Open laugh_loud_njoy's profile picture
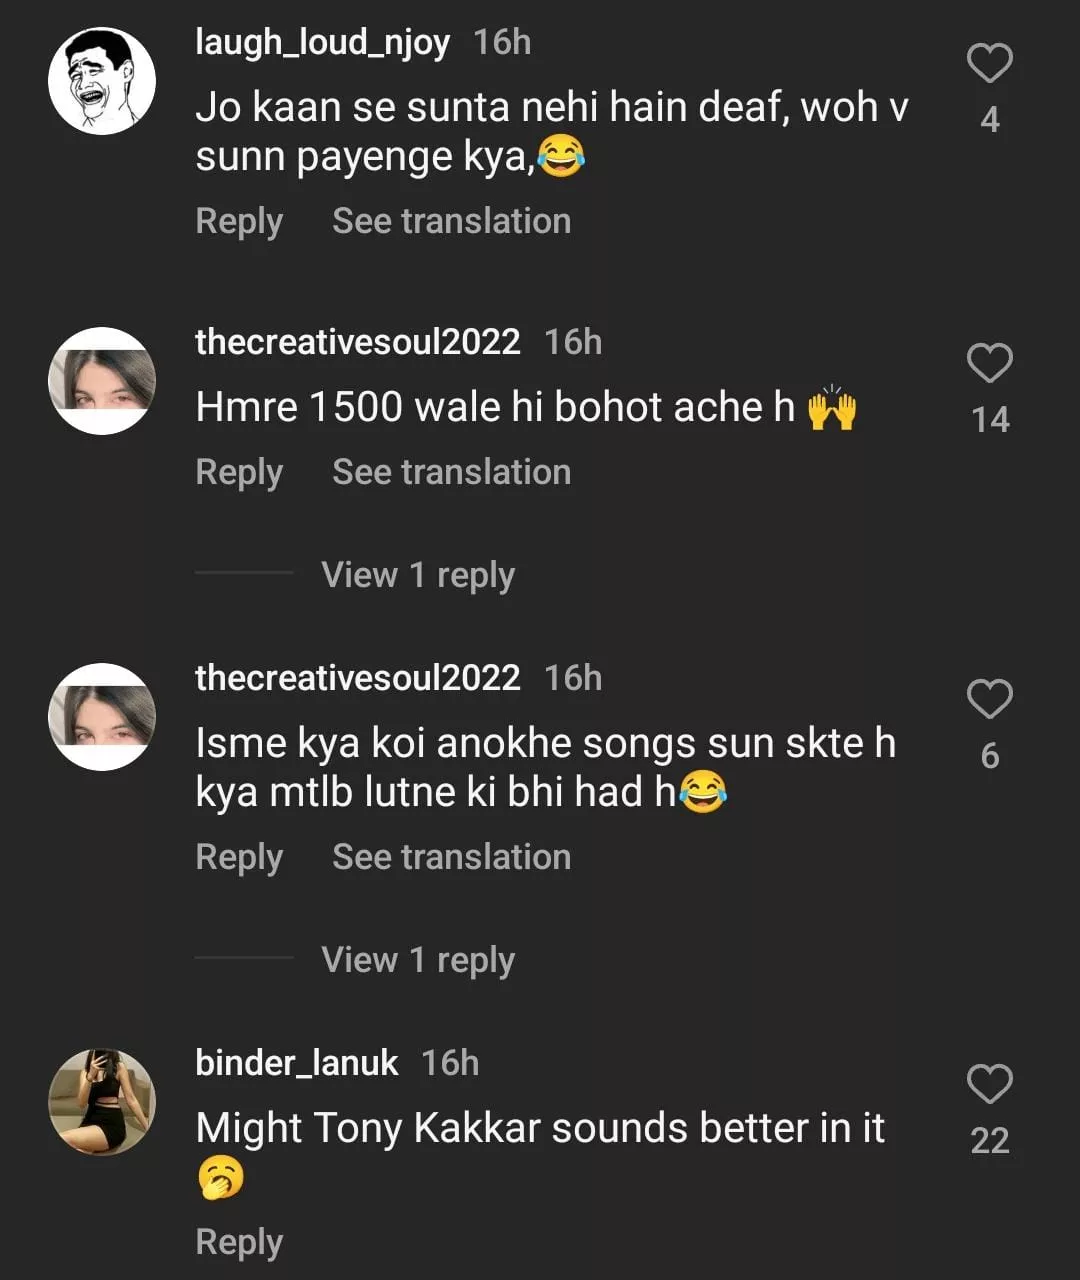Viewport: 1080px width, 1280px height. (x=102, y=81)
